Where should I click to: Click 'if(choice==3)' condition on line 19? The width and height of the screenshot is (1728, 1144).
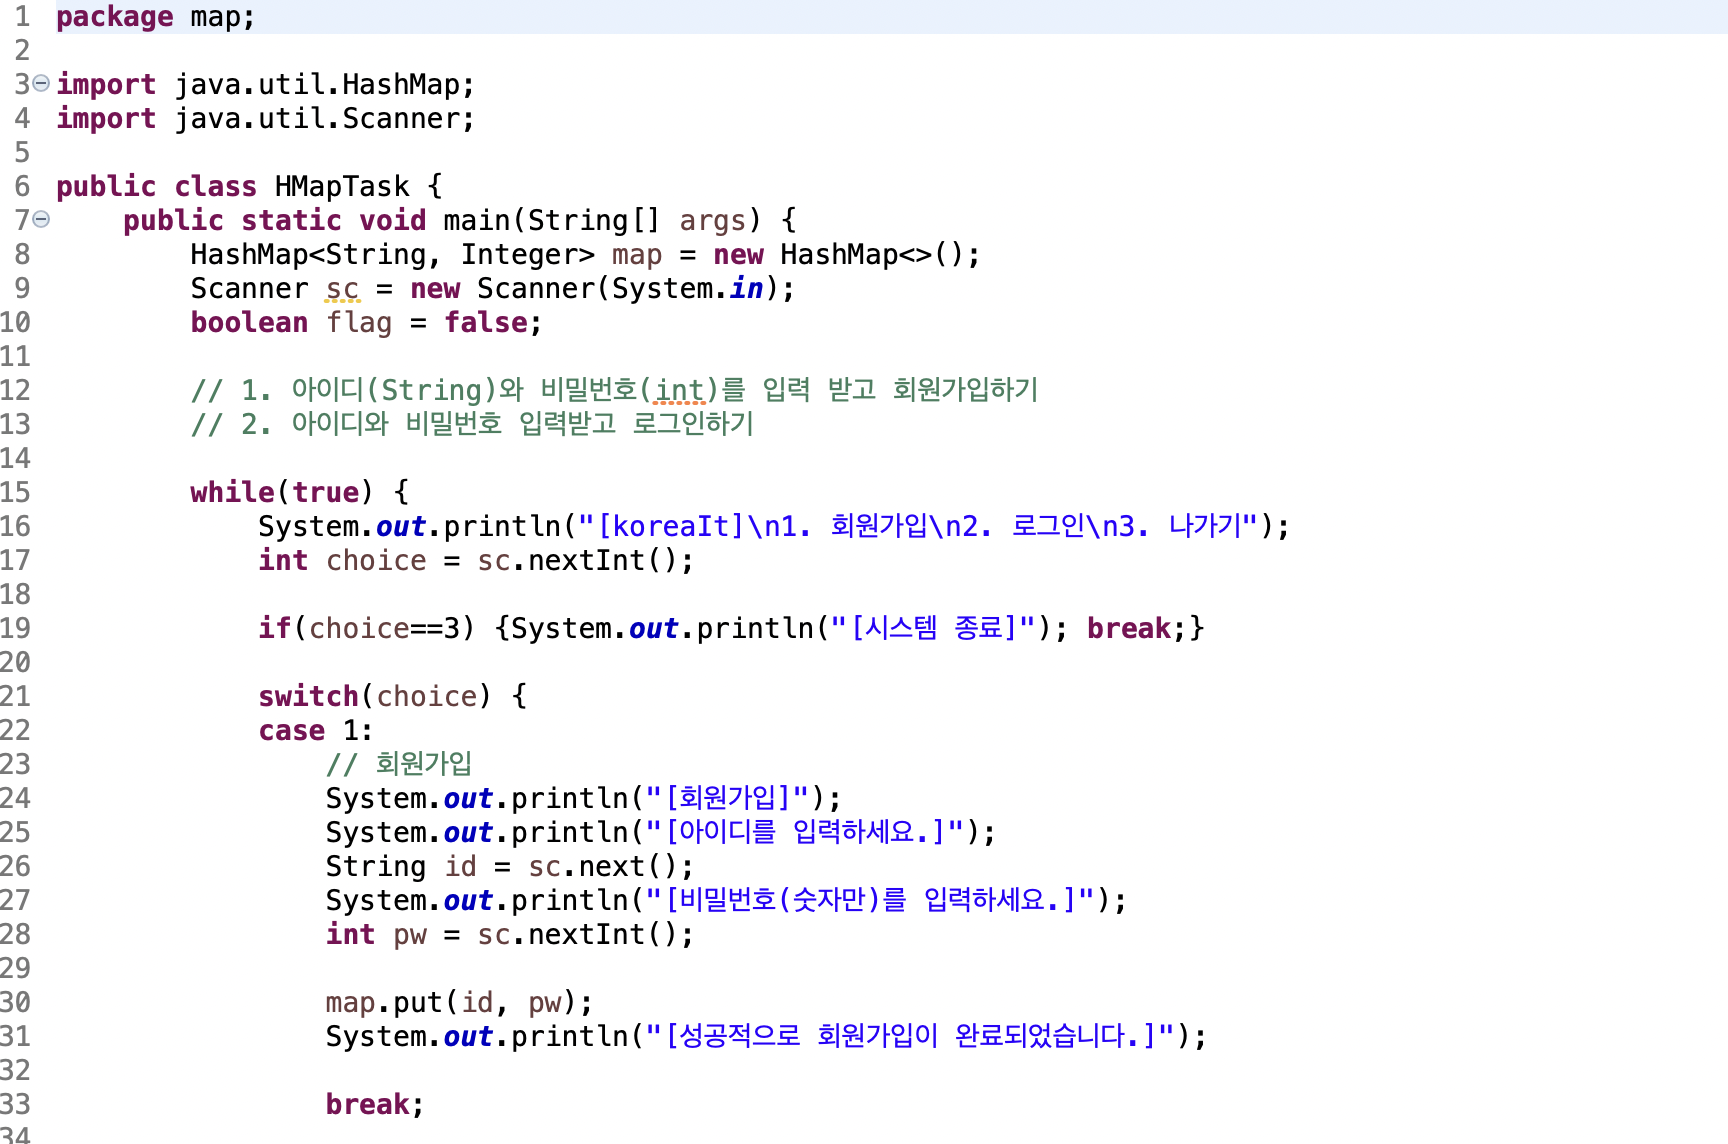366,629
